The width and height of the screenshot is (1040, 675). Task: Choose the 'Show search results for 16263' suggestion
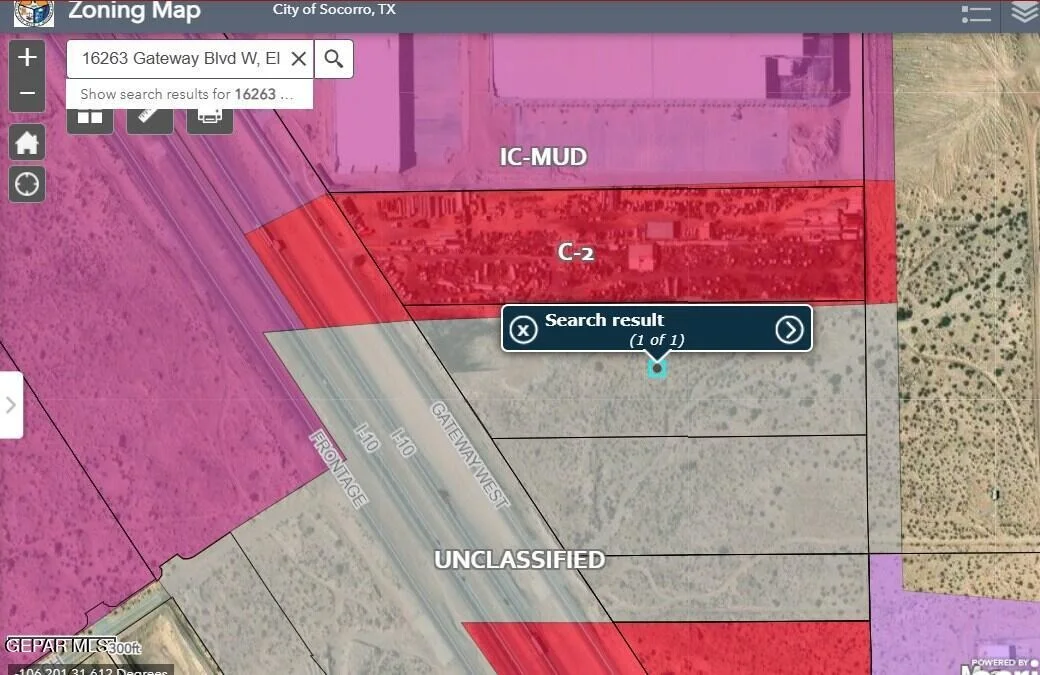pyautogui.click(x=190, y=94)
